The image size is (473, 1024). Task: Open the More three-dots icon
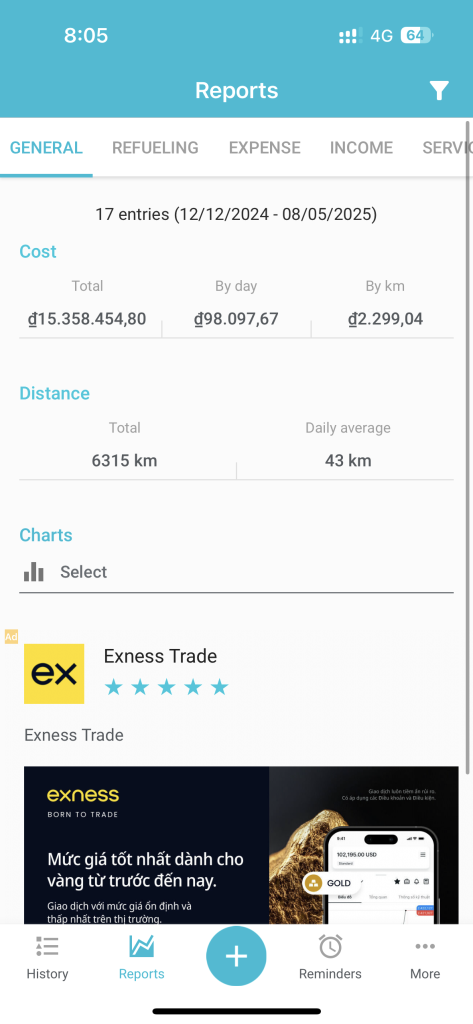tap(425, 946)
